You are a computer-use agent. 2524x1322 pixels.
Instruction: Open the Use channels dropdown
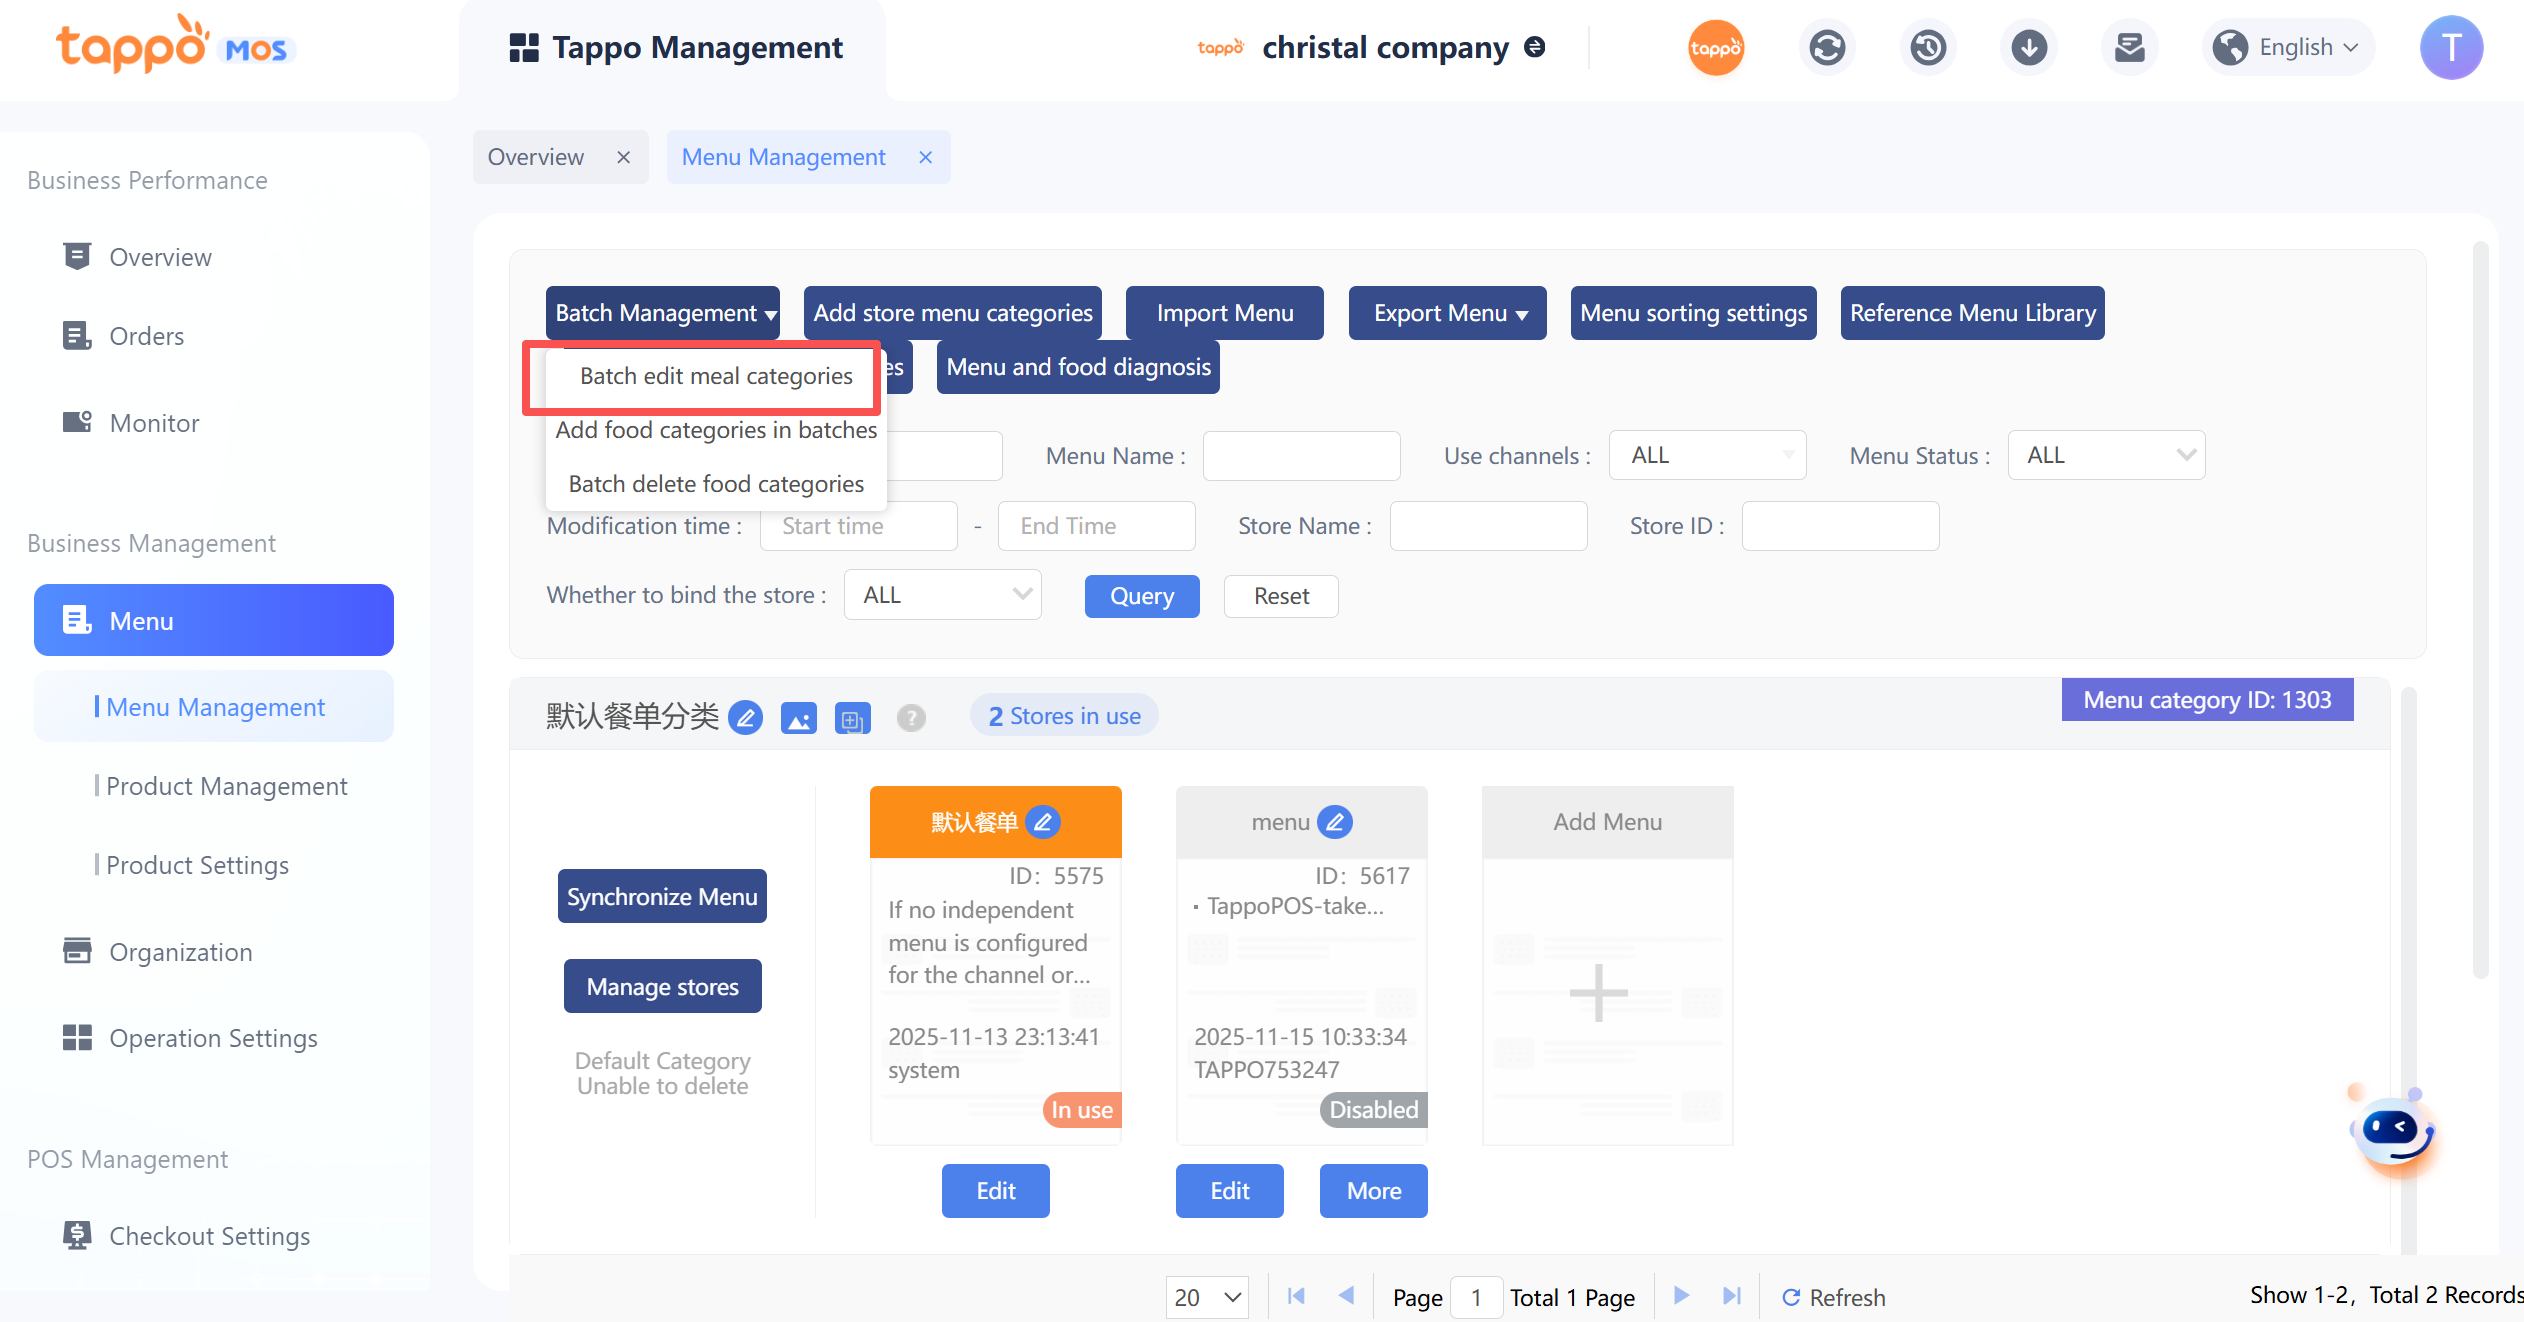(1707, 456)
